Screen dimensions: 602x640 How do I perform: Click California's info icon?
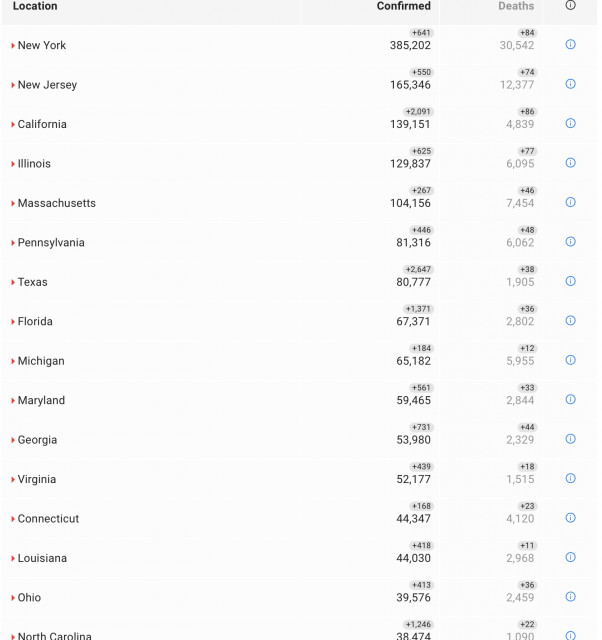pyautogui.click(x=570, y=124)
